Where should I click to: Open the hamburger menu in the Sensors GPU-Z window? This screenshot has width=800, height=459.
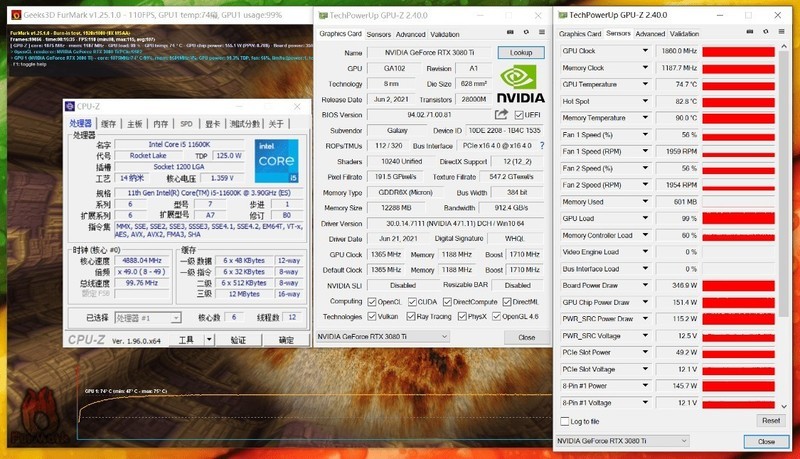781,32
